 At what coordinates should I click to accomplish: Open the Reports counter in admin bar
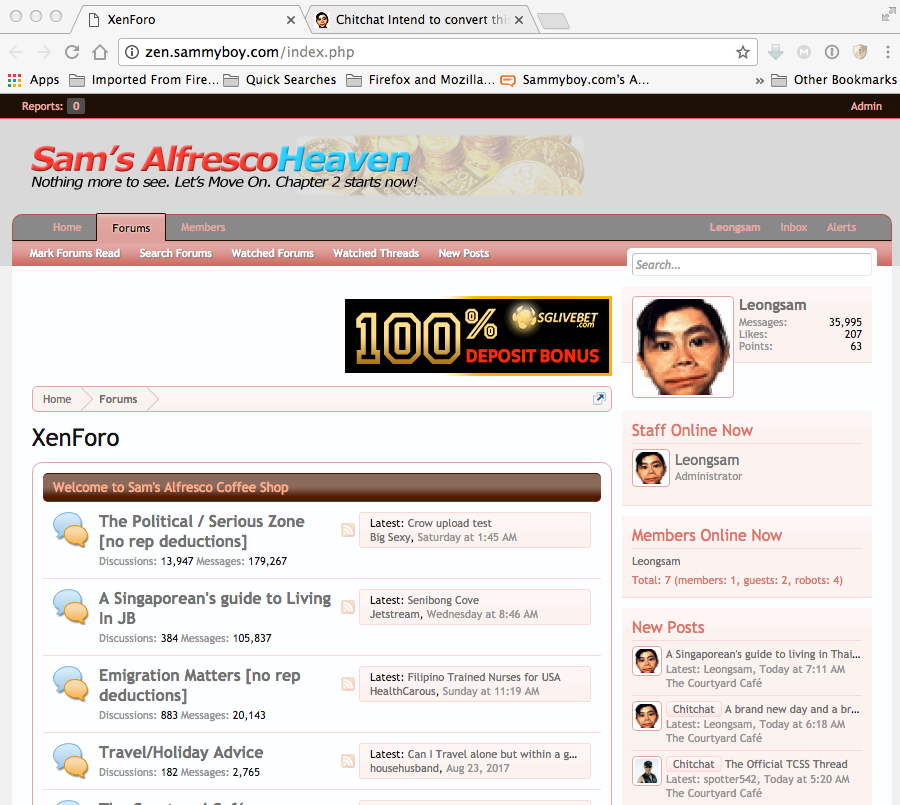(53, 106)
